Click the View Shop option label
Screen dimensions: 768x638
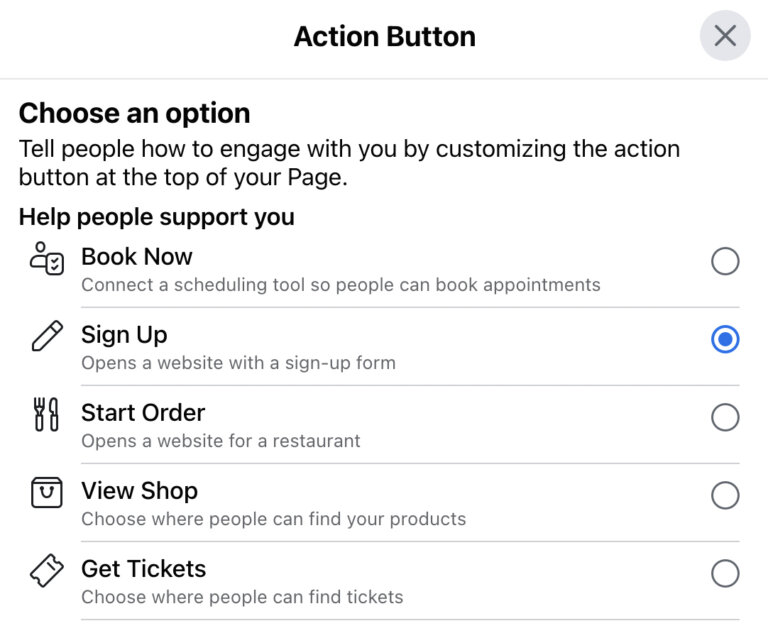[x=139, y=491]
